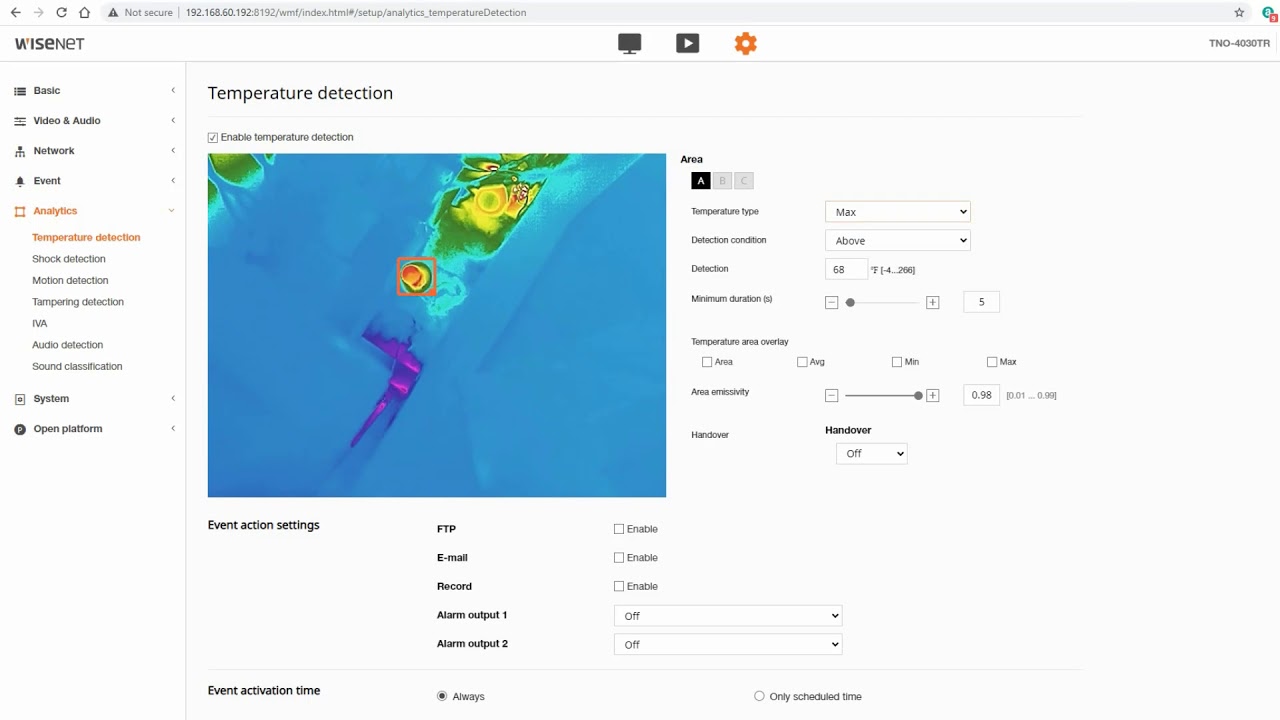This screenshot has width=1280, height=720.
Task: Click the browser home icon
Action: [84, 13]
